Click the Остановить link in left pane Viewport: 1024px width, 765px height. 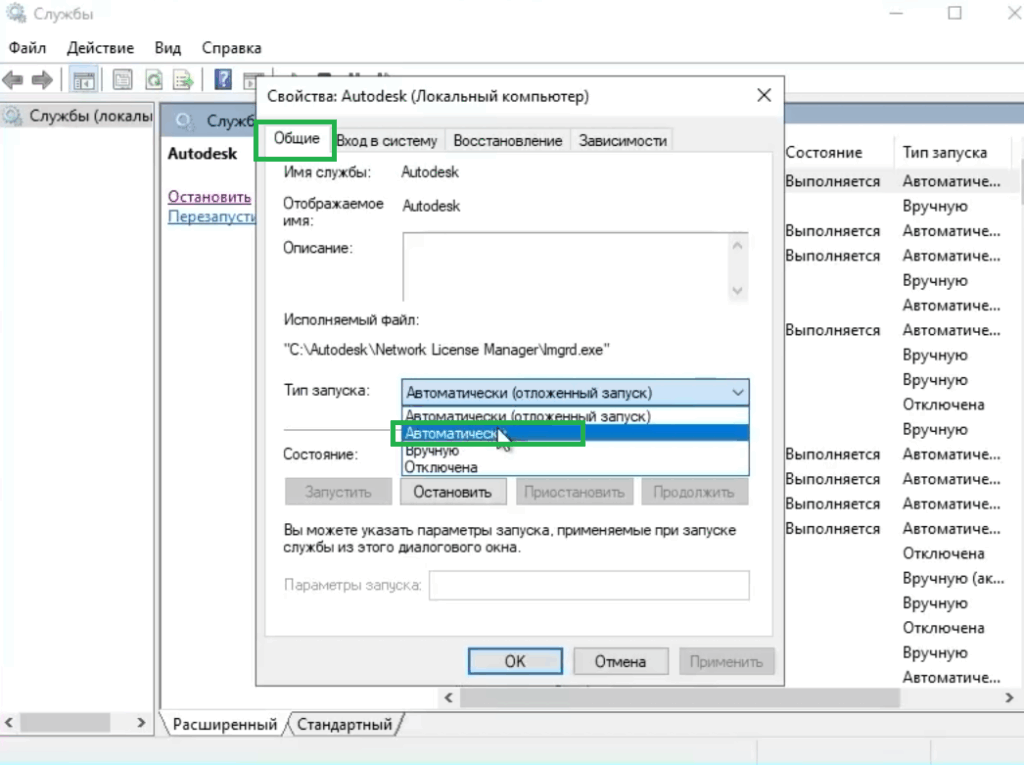209,197
